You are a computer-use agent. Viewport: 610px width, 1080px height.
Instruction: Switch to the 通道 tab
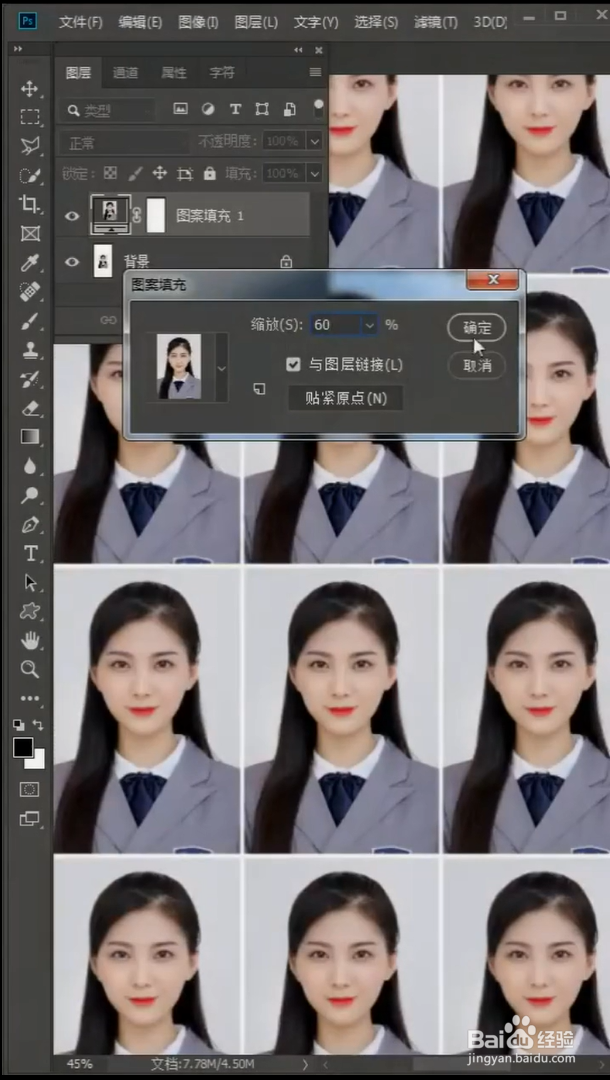point(125,72)
